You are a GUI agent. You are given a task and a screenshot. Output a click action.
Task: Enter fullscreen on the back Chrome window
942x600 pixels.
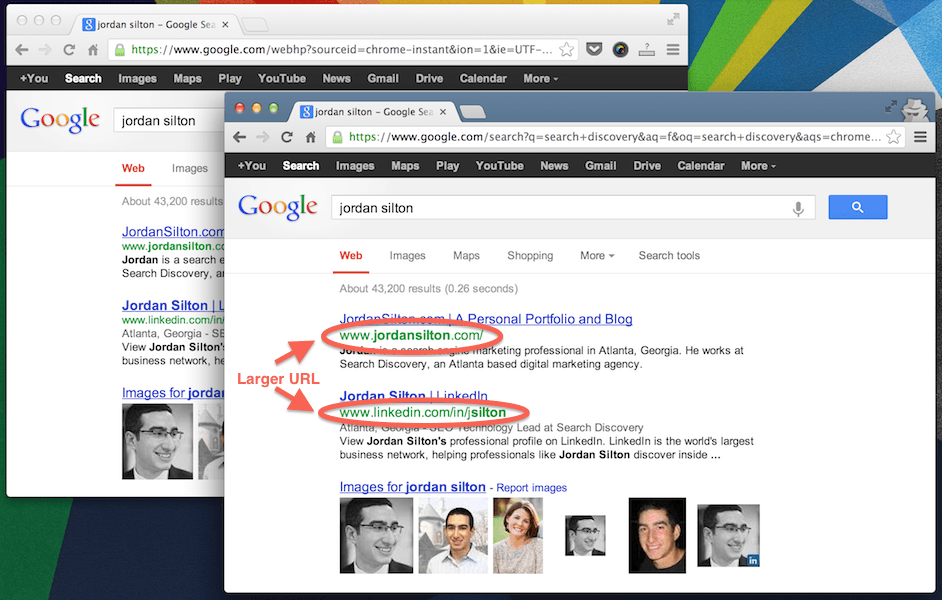point(673,20)
